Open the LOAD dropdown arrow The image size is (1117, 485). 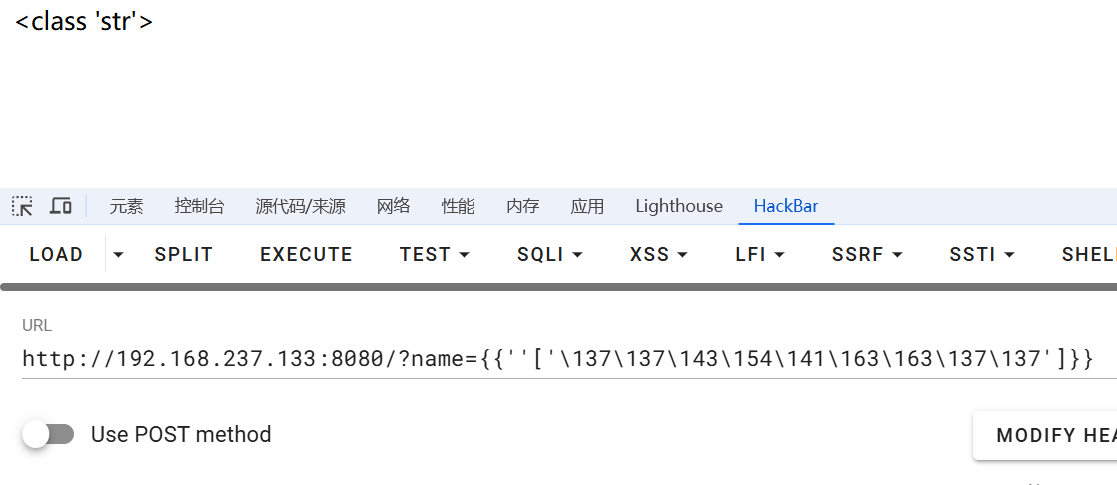coord(119,255)
